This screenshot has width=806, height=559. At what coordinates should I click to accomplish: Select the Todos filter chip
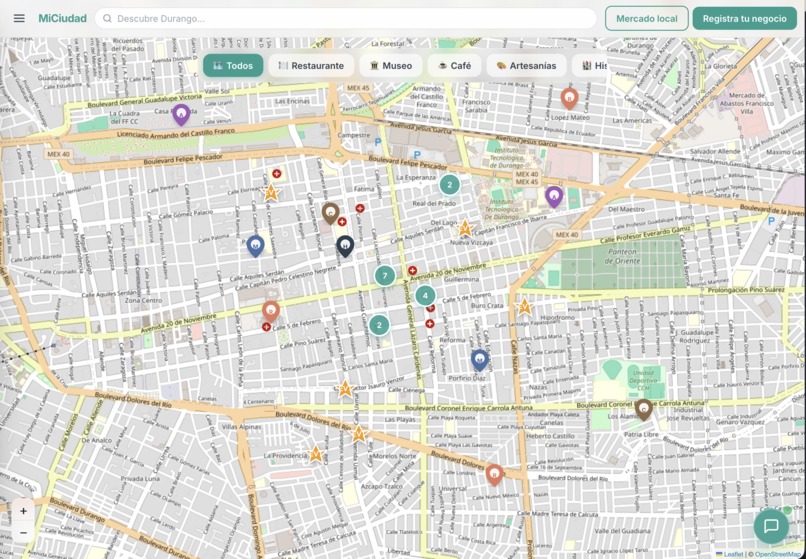[x=233, y=66]
